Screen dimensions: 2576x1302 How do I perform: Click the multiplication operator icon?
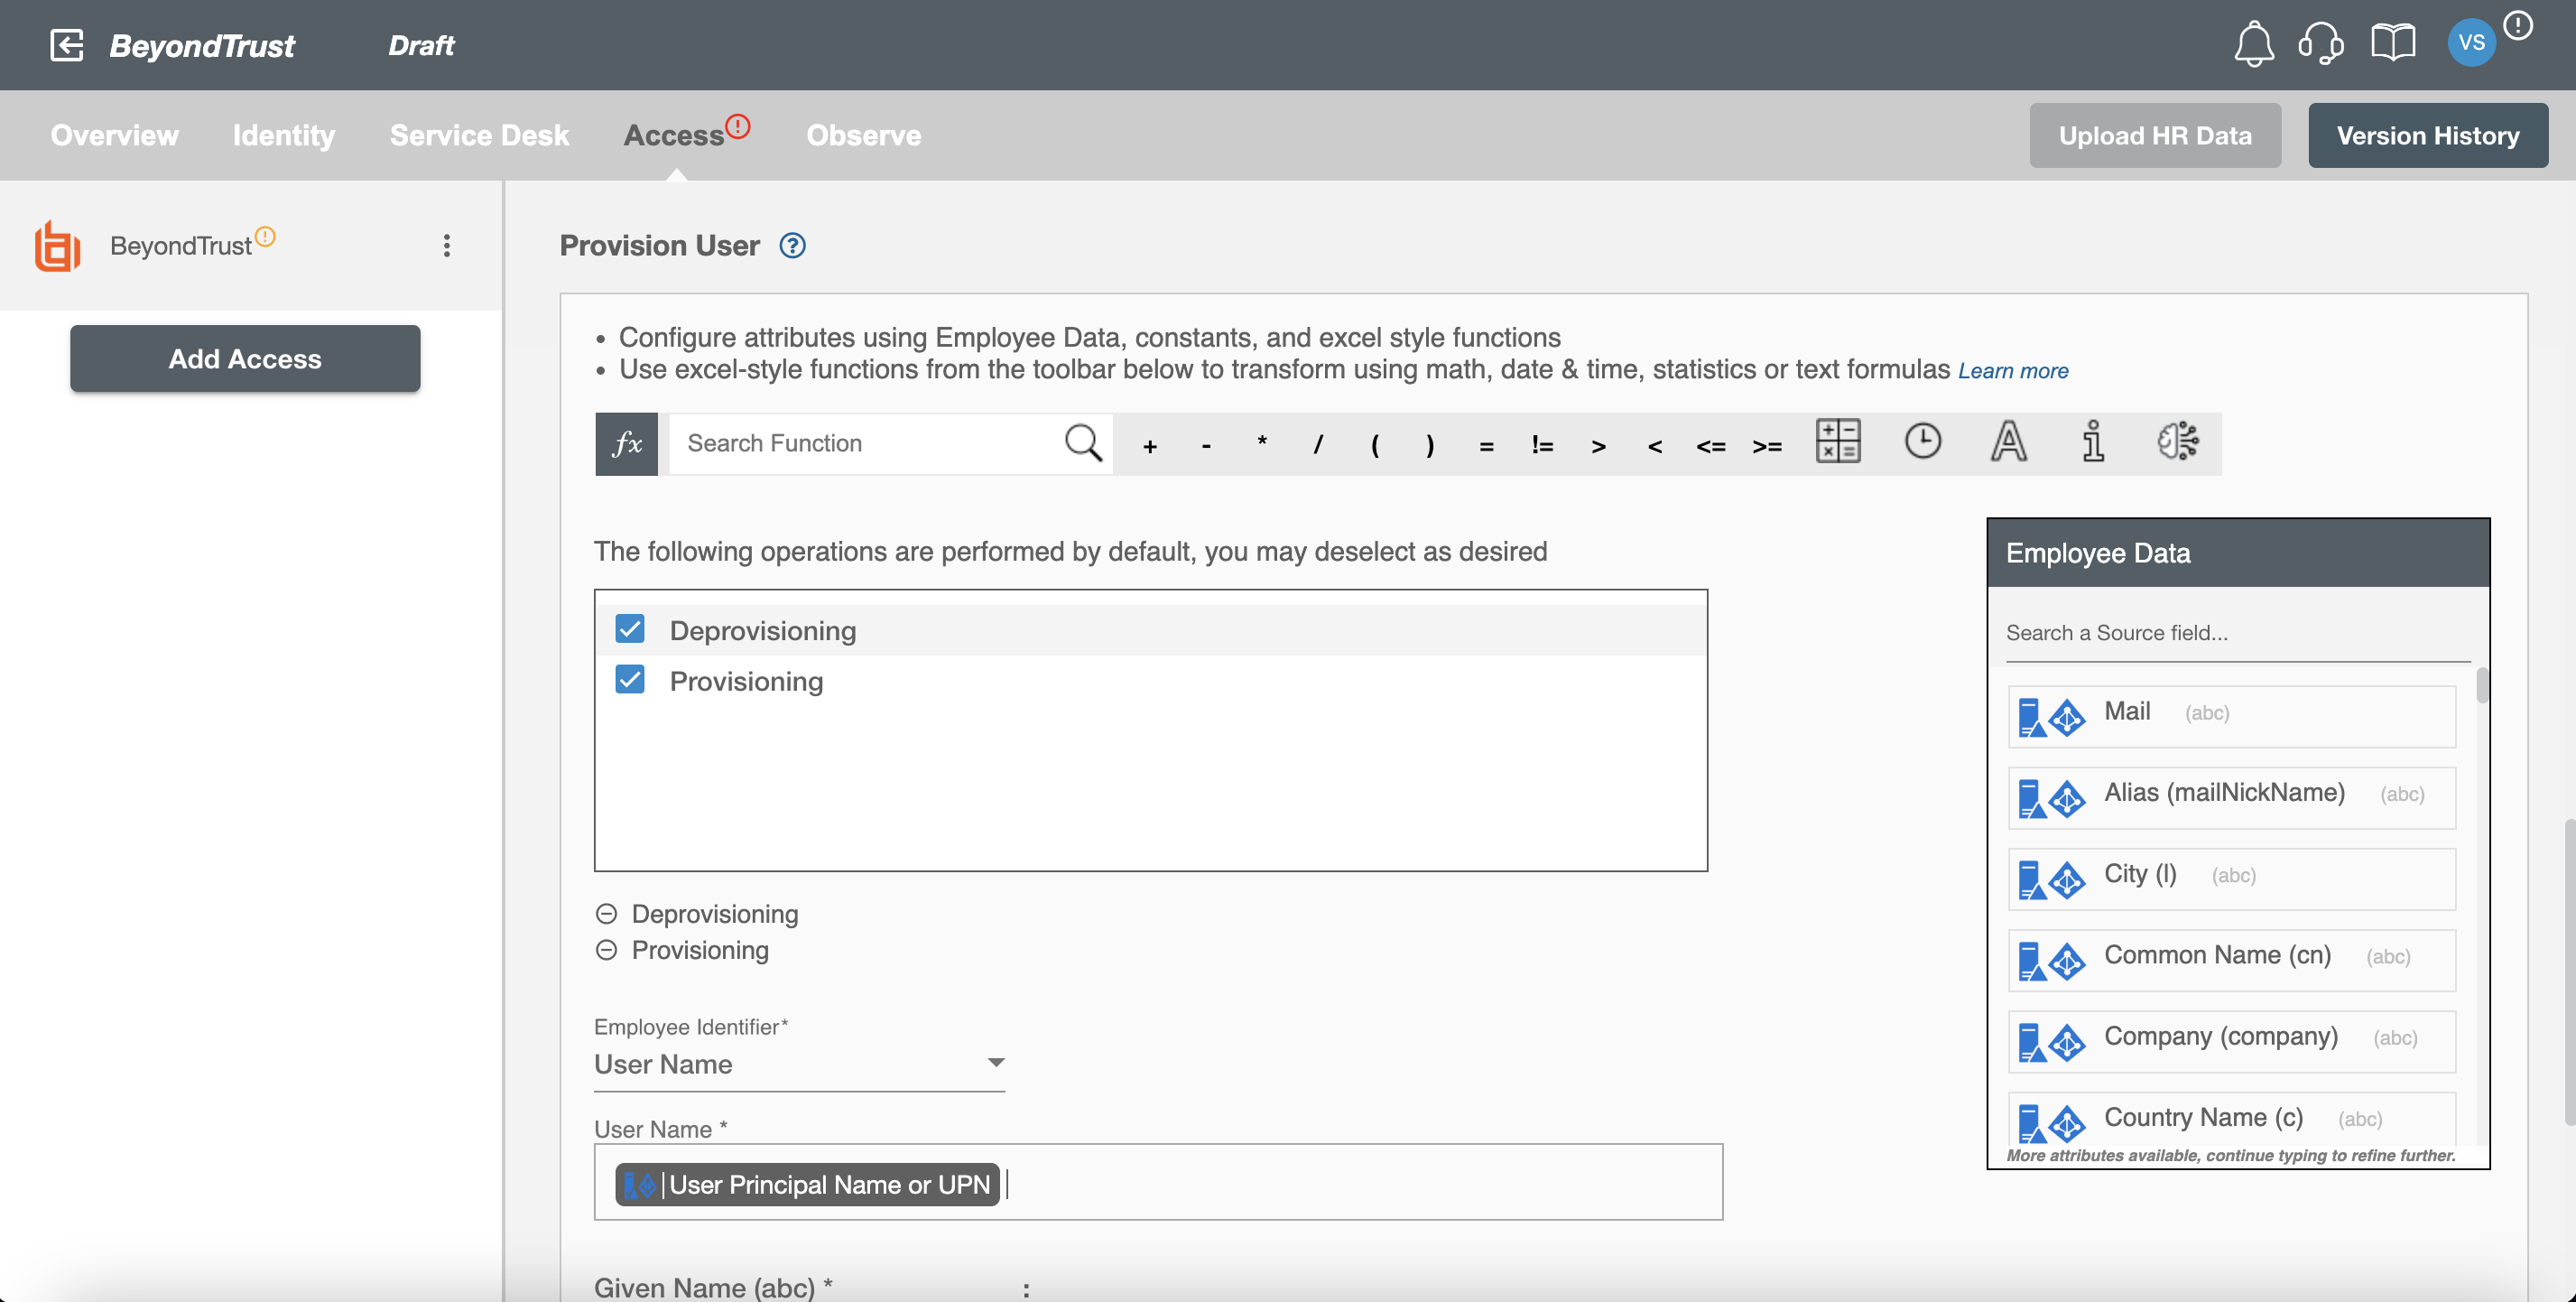(1262, 442)
